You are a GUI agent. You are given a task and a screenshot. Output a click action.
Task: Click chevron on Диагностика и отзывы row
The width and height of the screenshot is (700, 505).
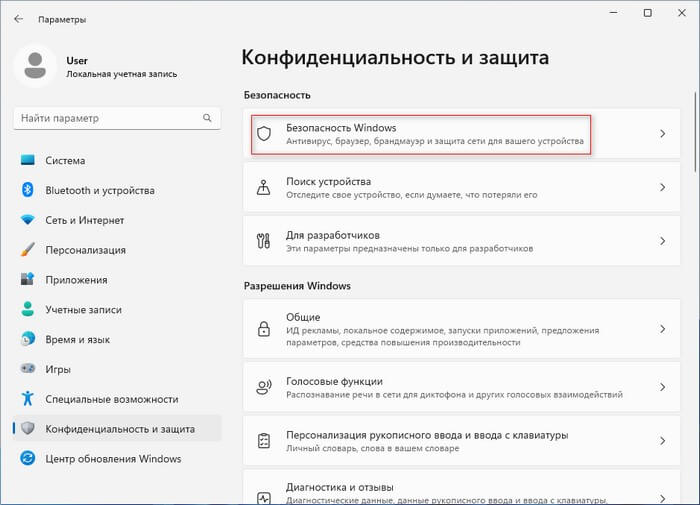tap(662, 498)
